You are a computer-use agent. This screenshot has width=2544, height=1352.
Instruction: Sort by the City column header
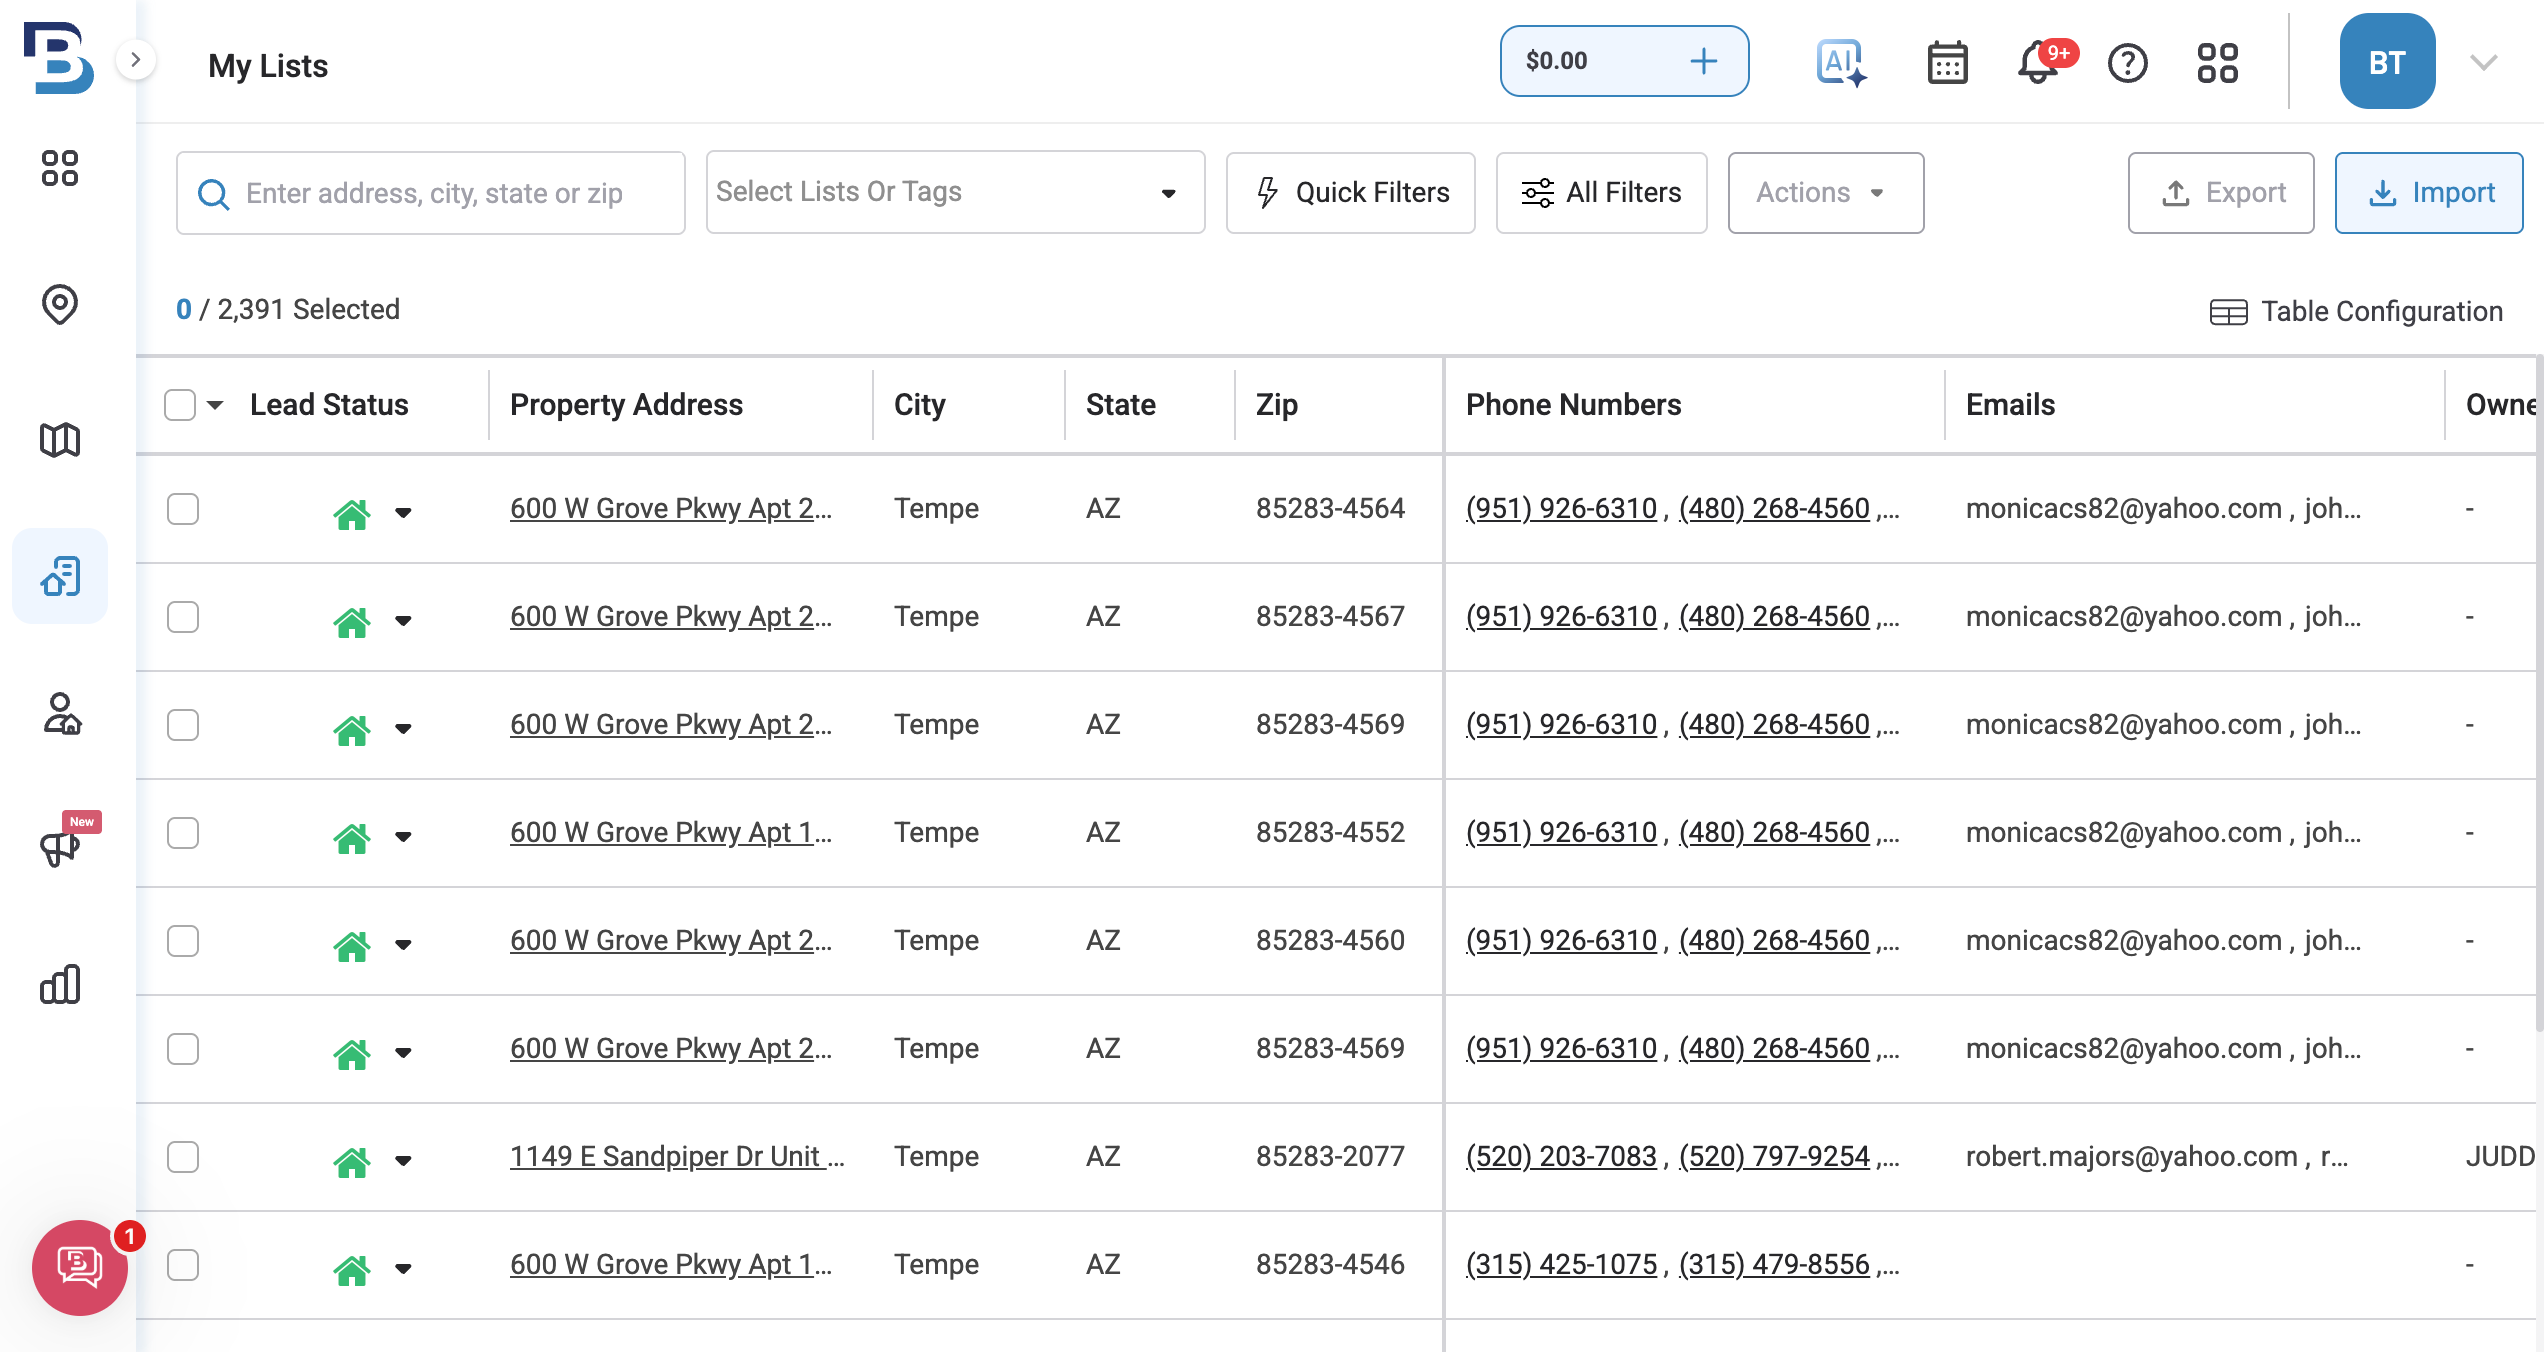click(x=919, y=405)
